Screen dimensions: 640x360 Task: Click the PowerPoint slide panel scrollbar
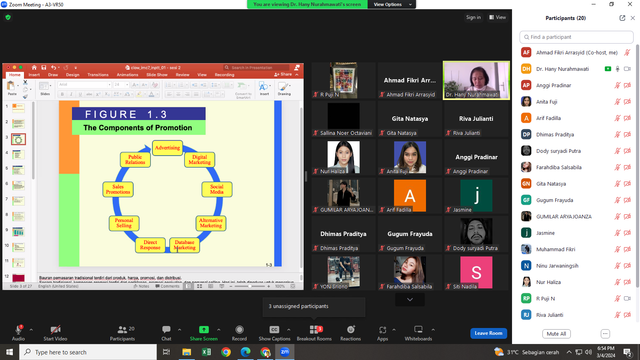[33, 141]
